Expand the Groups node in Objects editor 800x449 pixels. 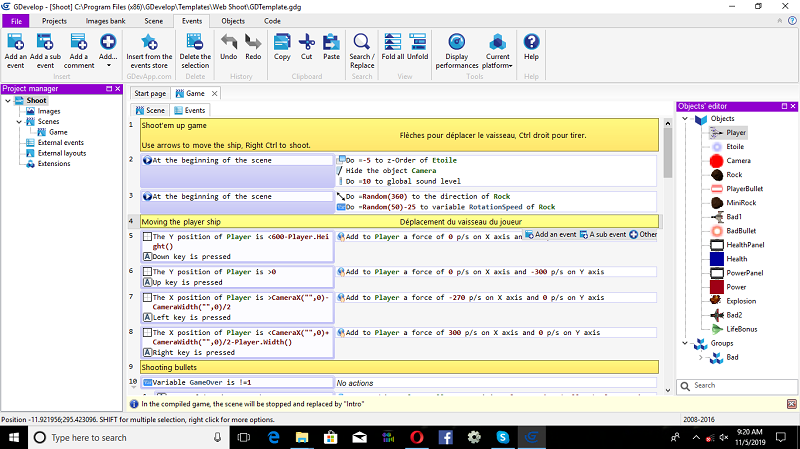686,342
